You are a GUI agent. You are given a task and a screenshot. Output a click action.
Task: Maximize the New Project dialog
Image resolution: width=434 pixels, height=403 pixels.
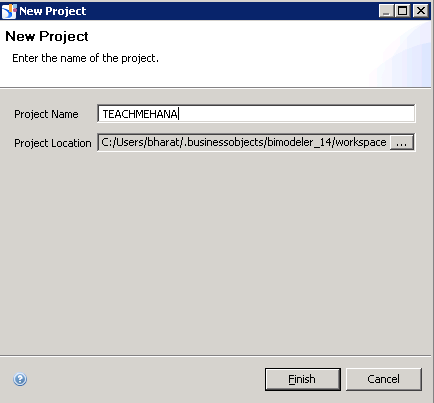(403, 11)
